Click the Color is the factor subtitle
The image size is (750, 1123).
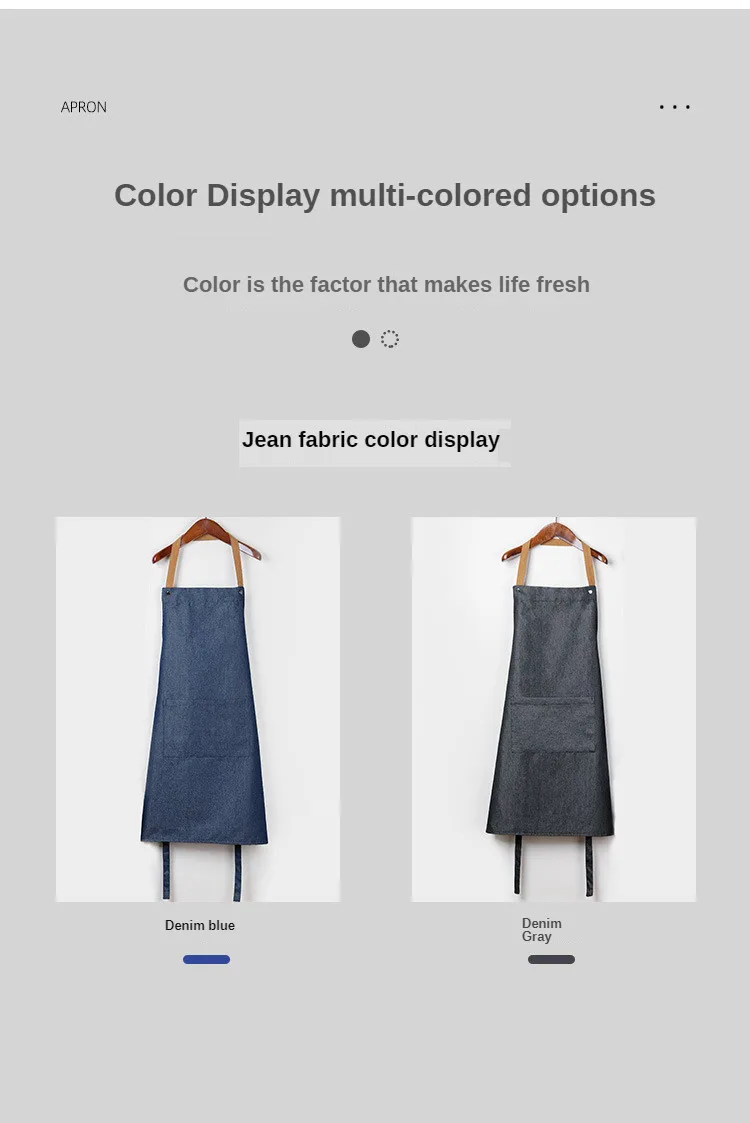pyautogui.click(x=386, y=284)
